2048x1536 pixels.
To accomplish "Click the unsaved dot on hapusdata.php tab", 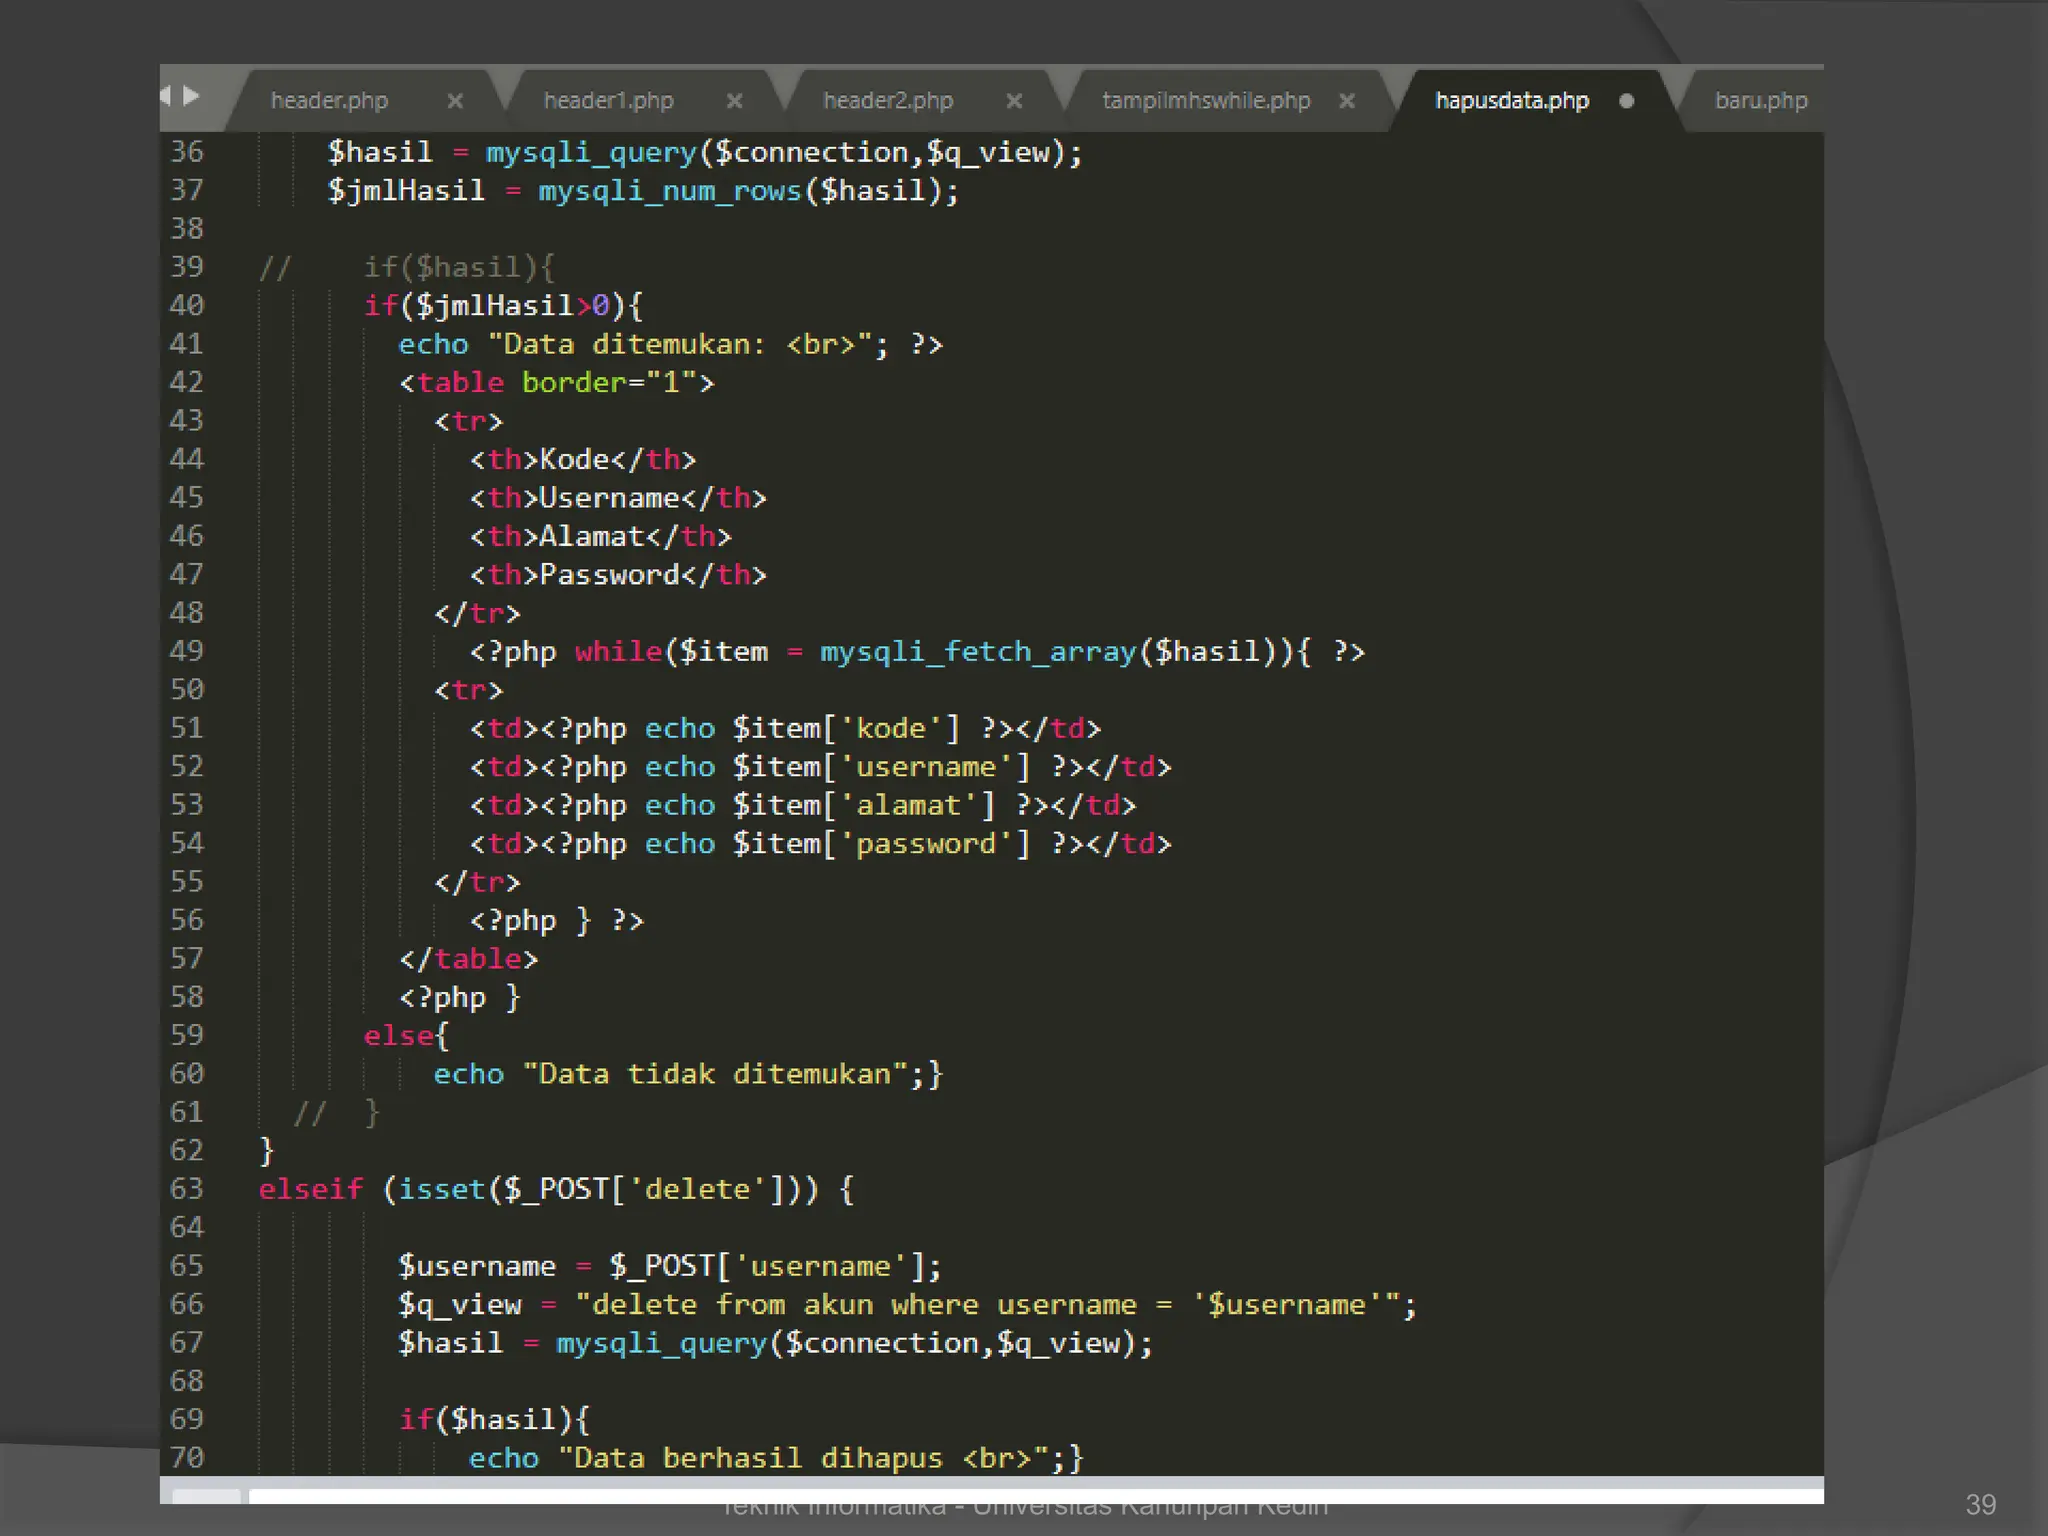I will (x=1626, y=101).
